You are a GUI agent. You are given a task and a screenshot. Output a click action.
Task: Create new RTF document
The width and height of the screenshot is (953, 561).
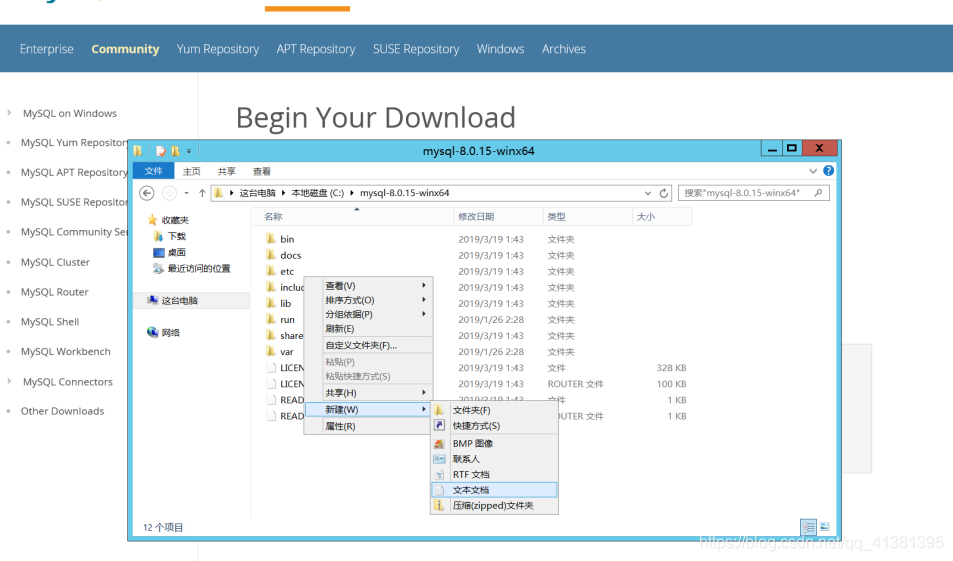[494, 475]
